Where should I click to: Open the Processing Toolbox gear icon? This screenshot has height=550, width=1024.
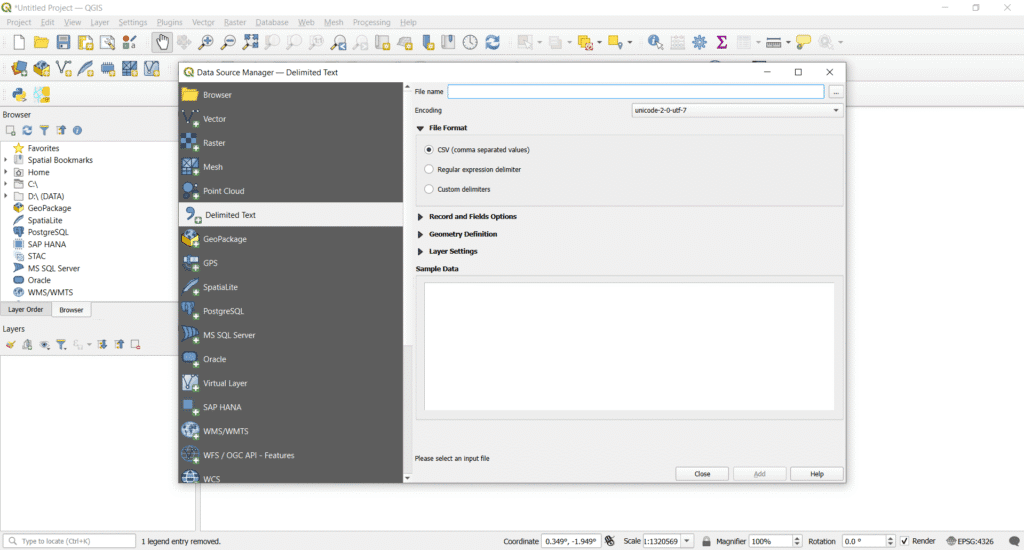[699, 42]
